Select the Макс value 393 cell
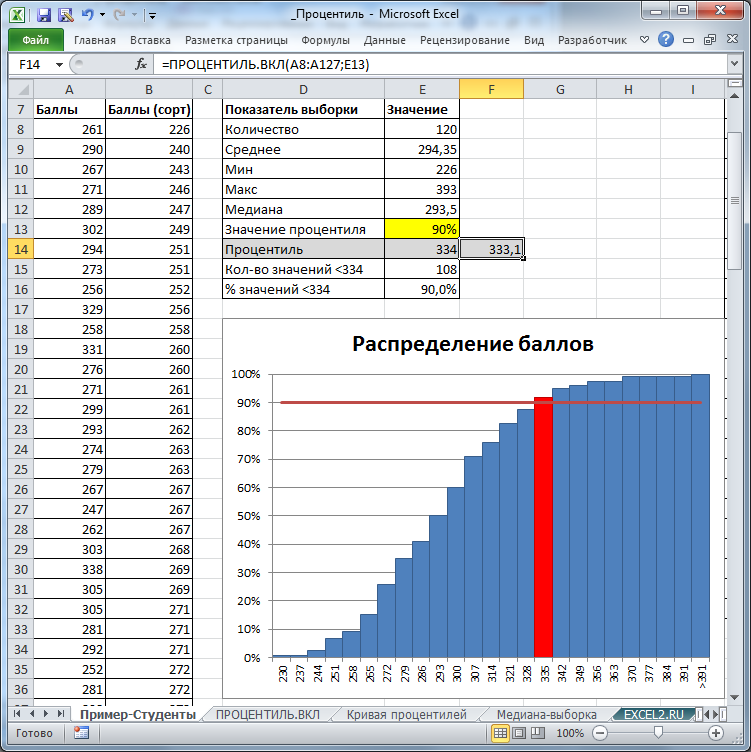This screenshot has height=752, width=751. click(x=422, y=189)
